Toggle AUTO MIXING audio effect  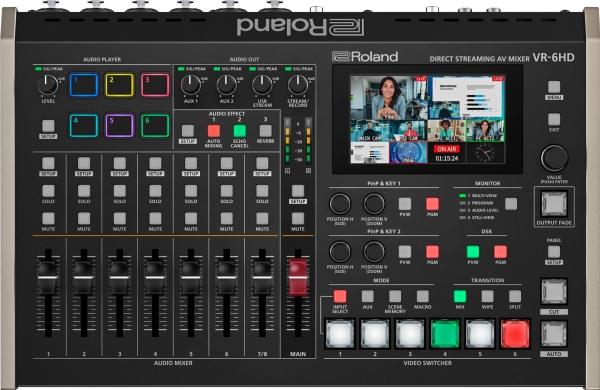click(x=214, y=131)
